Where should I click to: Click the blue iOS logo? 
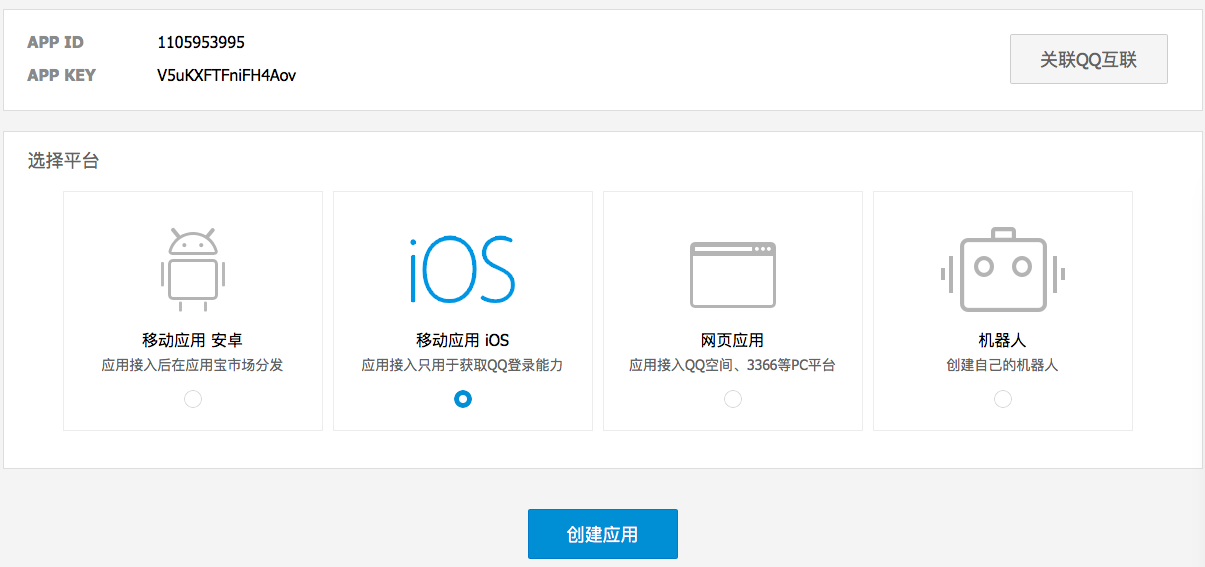click(x=462, y=270)
